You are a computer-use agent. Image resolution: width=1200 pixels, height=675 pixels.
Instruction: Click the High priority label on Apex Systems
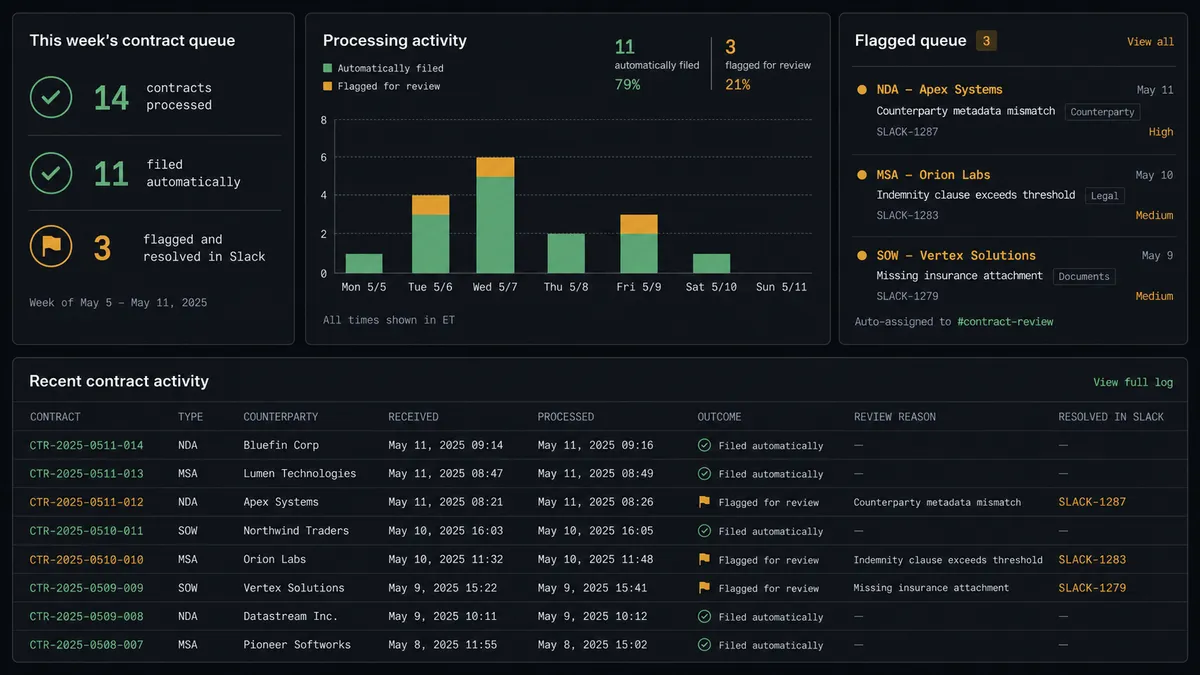pyautogui.click(x=1161, y=132)
